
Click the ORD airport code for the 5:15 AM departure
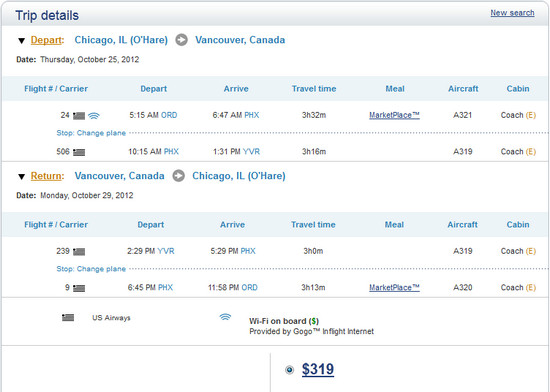click(x=169, y=115)
